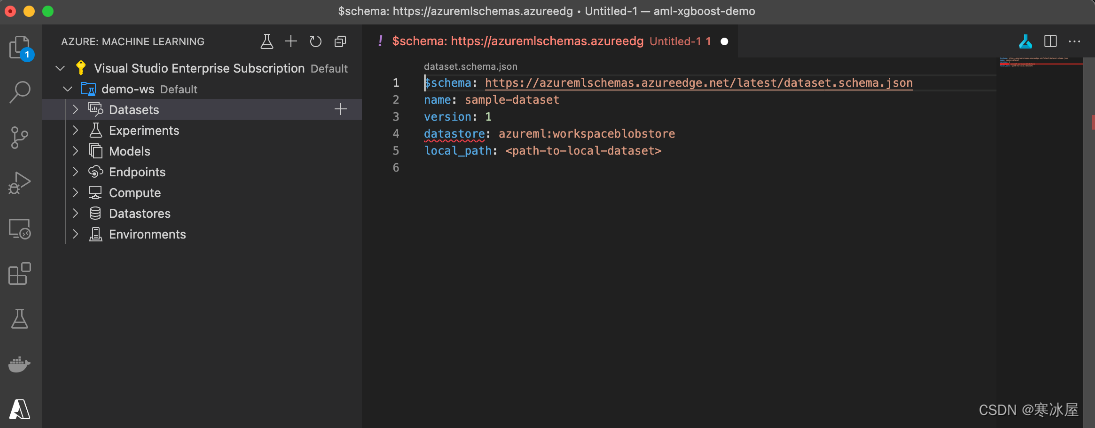1095x428 pixels.
Task: Click 'azureml:workspaceblobstore' datastore value
Action: pos(587,133)
